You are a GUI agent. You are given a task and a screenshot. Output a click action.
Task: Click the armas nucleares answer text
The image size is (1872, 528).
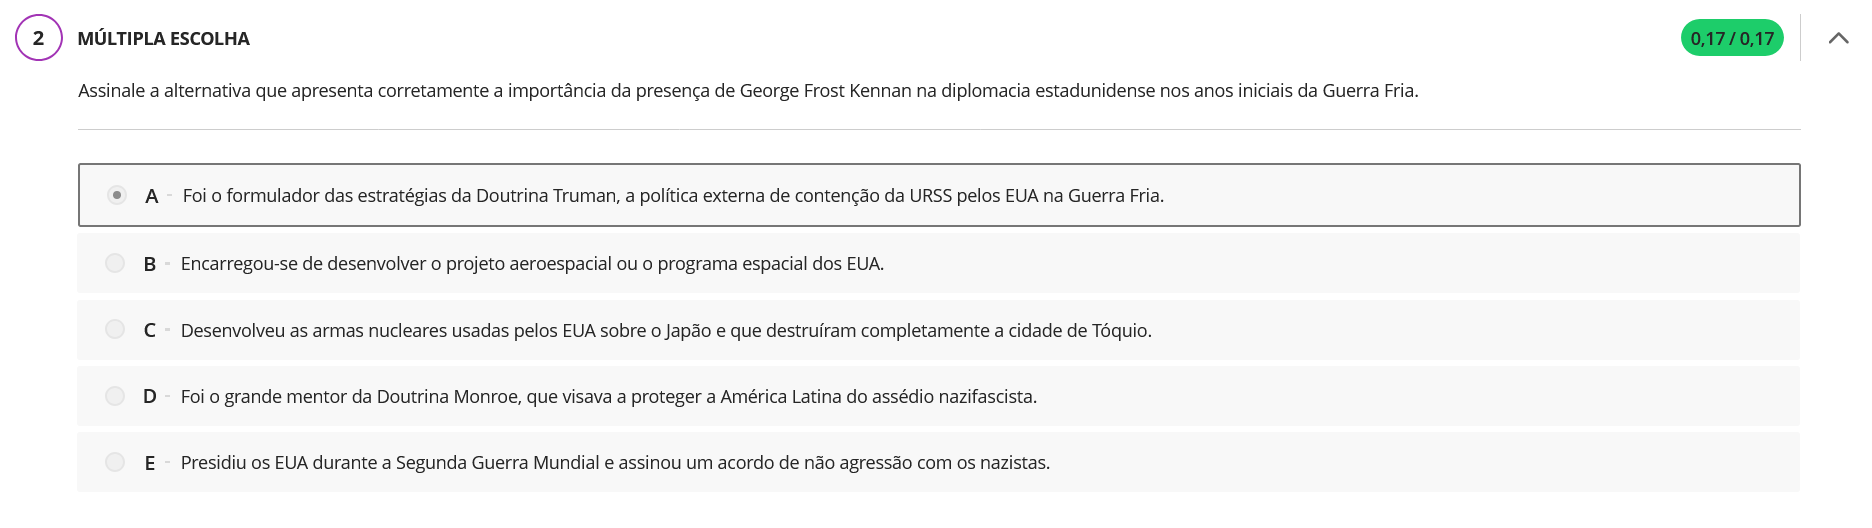666,330
